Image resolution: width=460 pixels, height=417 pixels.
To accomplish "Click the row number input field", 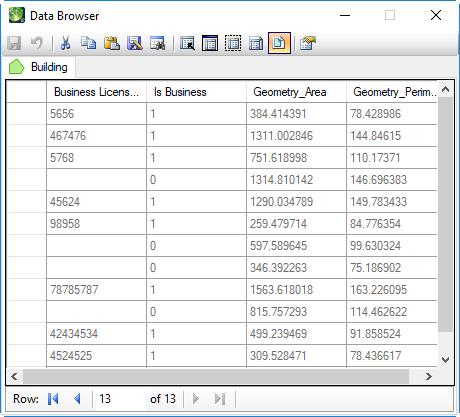I will [121, 399].
